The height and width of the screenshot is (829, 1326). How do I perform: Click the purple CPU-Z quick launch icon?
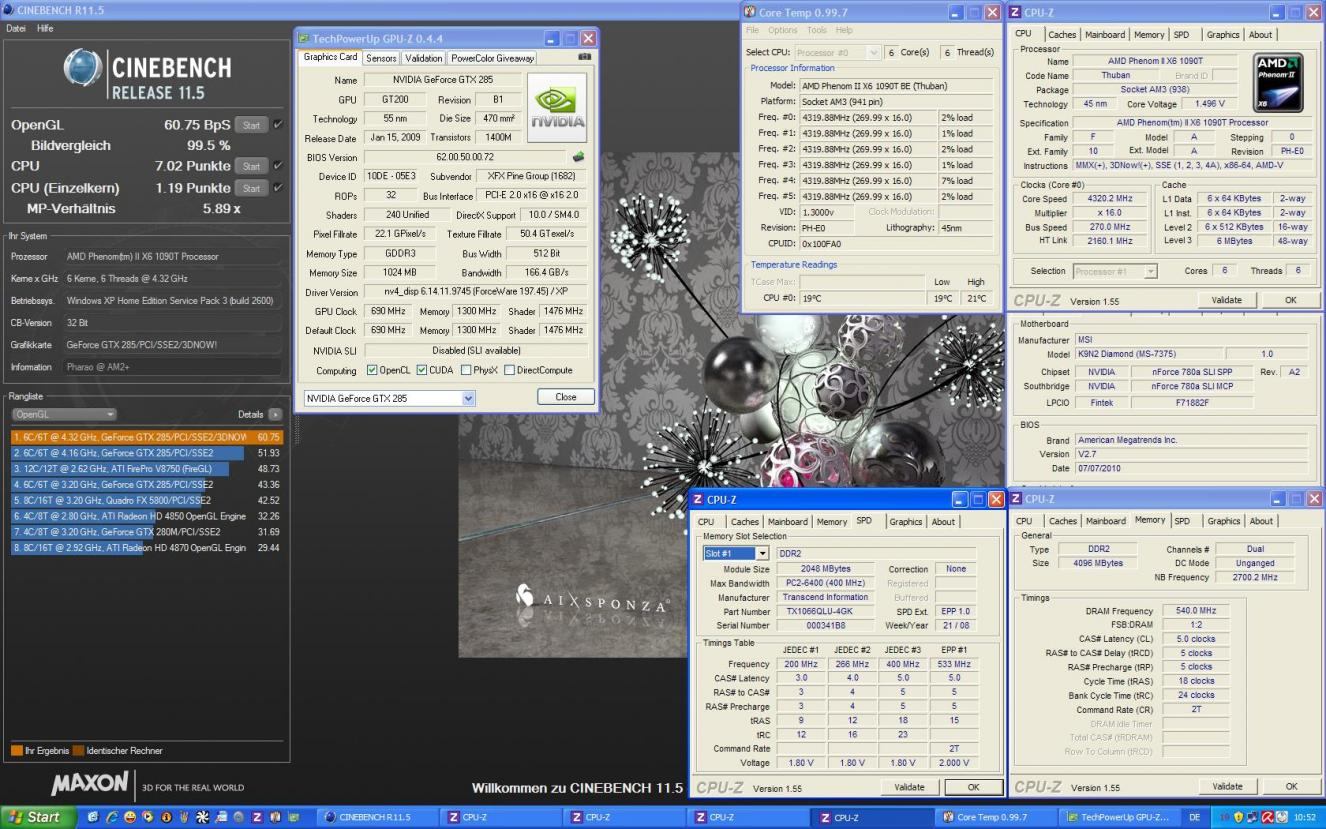coord(258,817)
